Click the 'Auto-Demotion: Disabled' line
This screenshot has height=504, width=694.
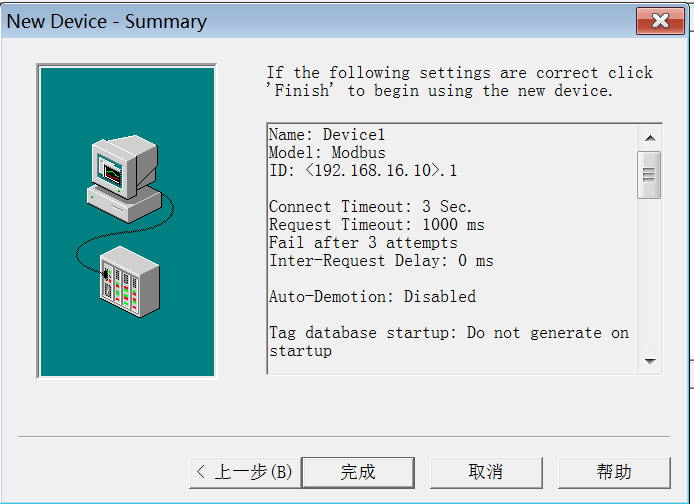[372, 297]
